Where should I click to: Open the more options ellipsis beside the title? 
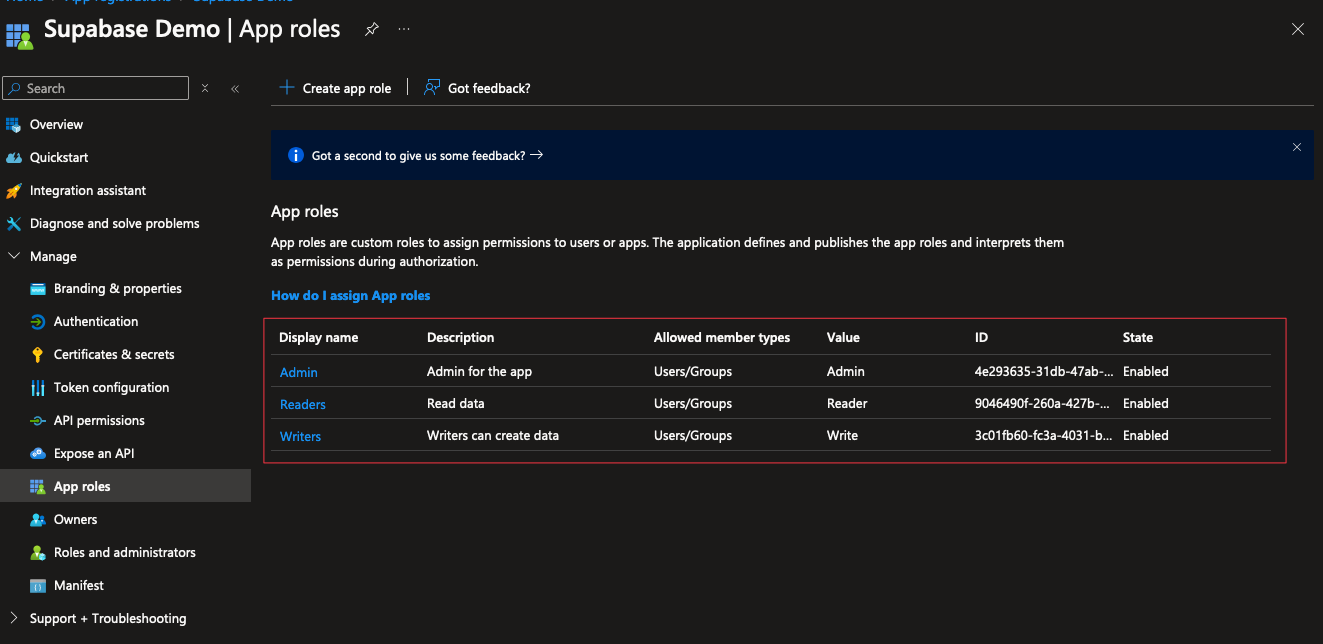404,30
